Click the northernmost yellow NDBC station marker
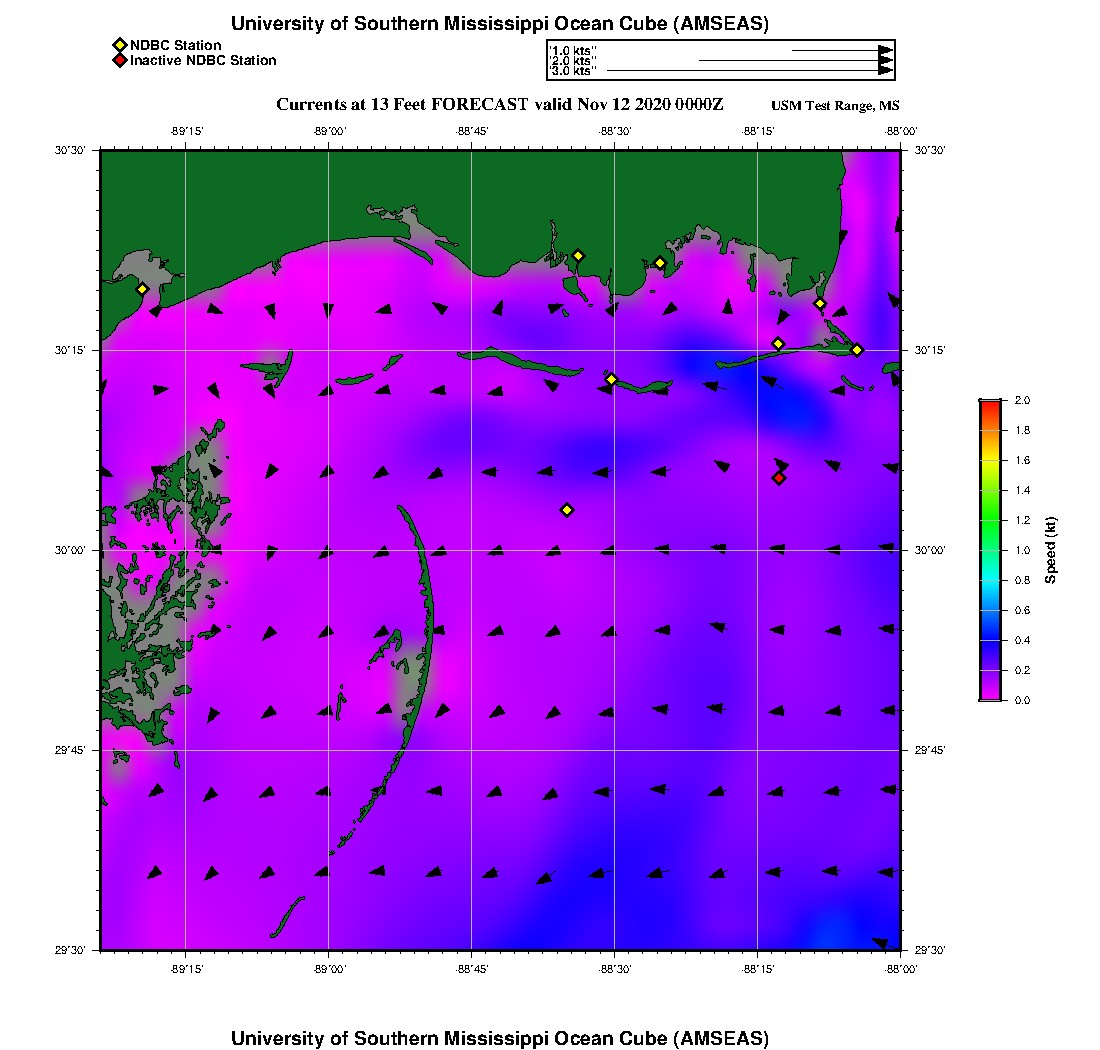The height and width of the screenshot is (1050, 1100). (578, 255)
